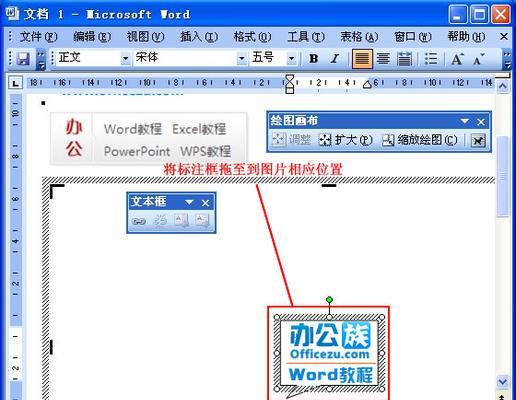This screenshot has height=400, width=516.
Task: Click the green rotation handle above callout
Action: point(329,300)
